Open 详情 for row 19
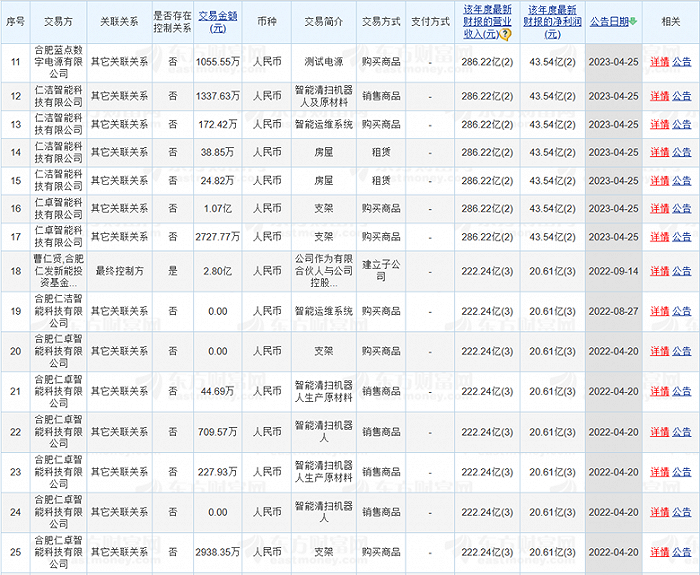700x575 pixels. (659, 311)
